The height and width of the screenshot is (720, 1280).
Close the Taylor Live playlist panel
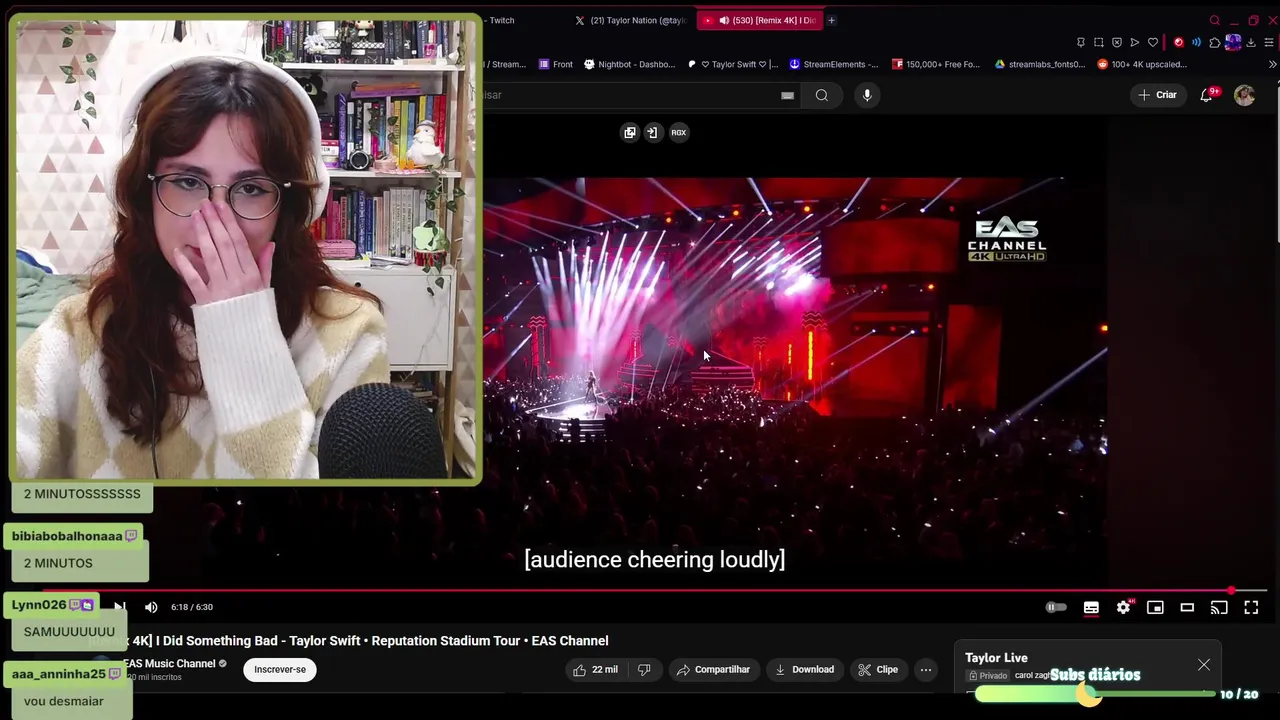coord(1204,665)
